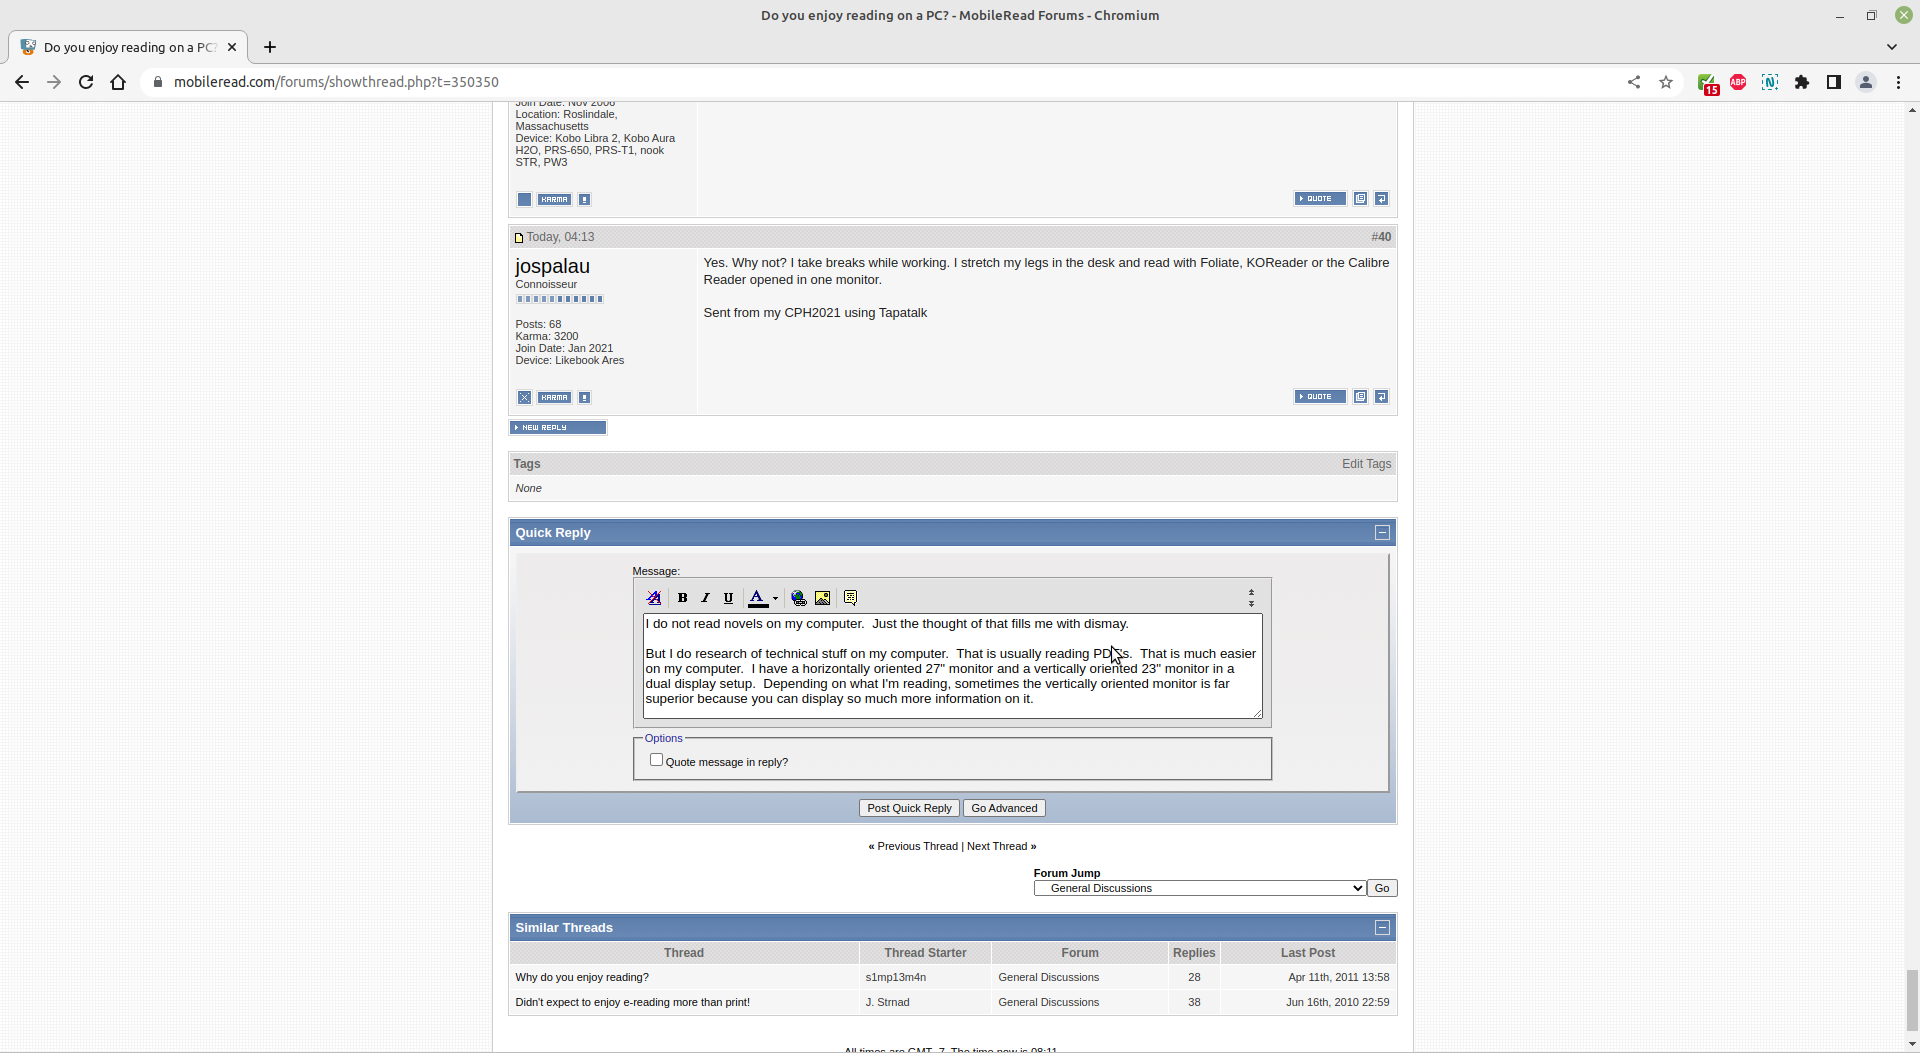The width and height of the screenshot is (1920, 1053).
Task: Click Post Quick Reply button
Action: [909, 808]
